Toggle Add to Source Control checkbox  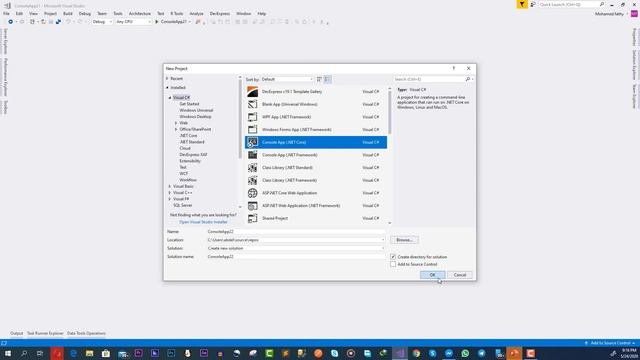[393, 264]
